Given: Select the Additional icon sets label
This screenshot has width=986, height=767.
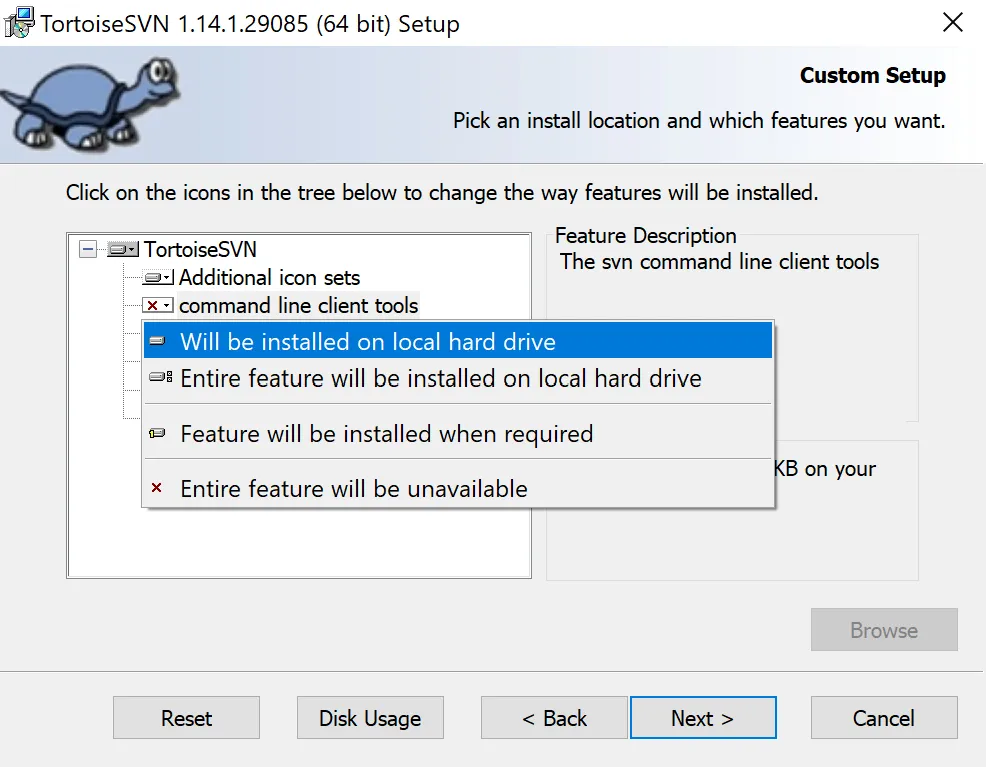Looking at the screenshot, I should point(269,278).
